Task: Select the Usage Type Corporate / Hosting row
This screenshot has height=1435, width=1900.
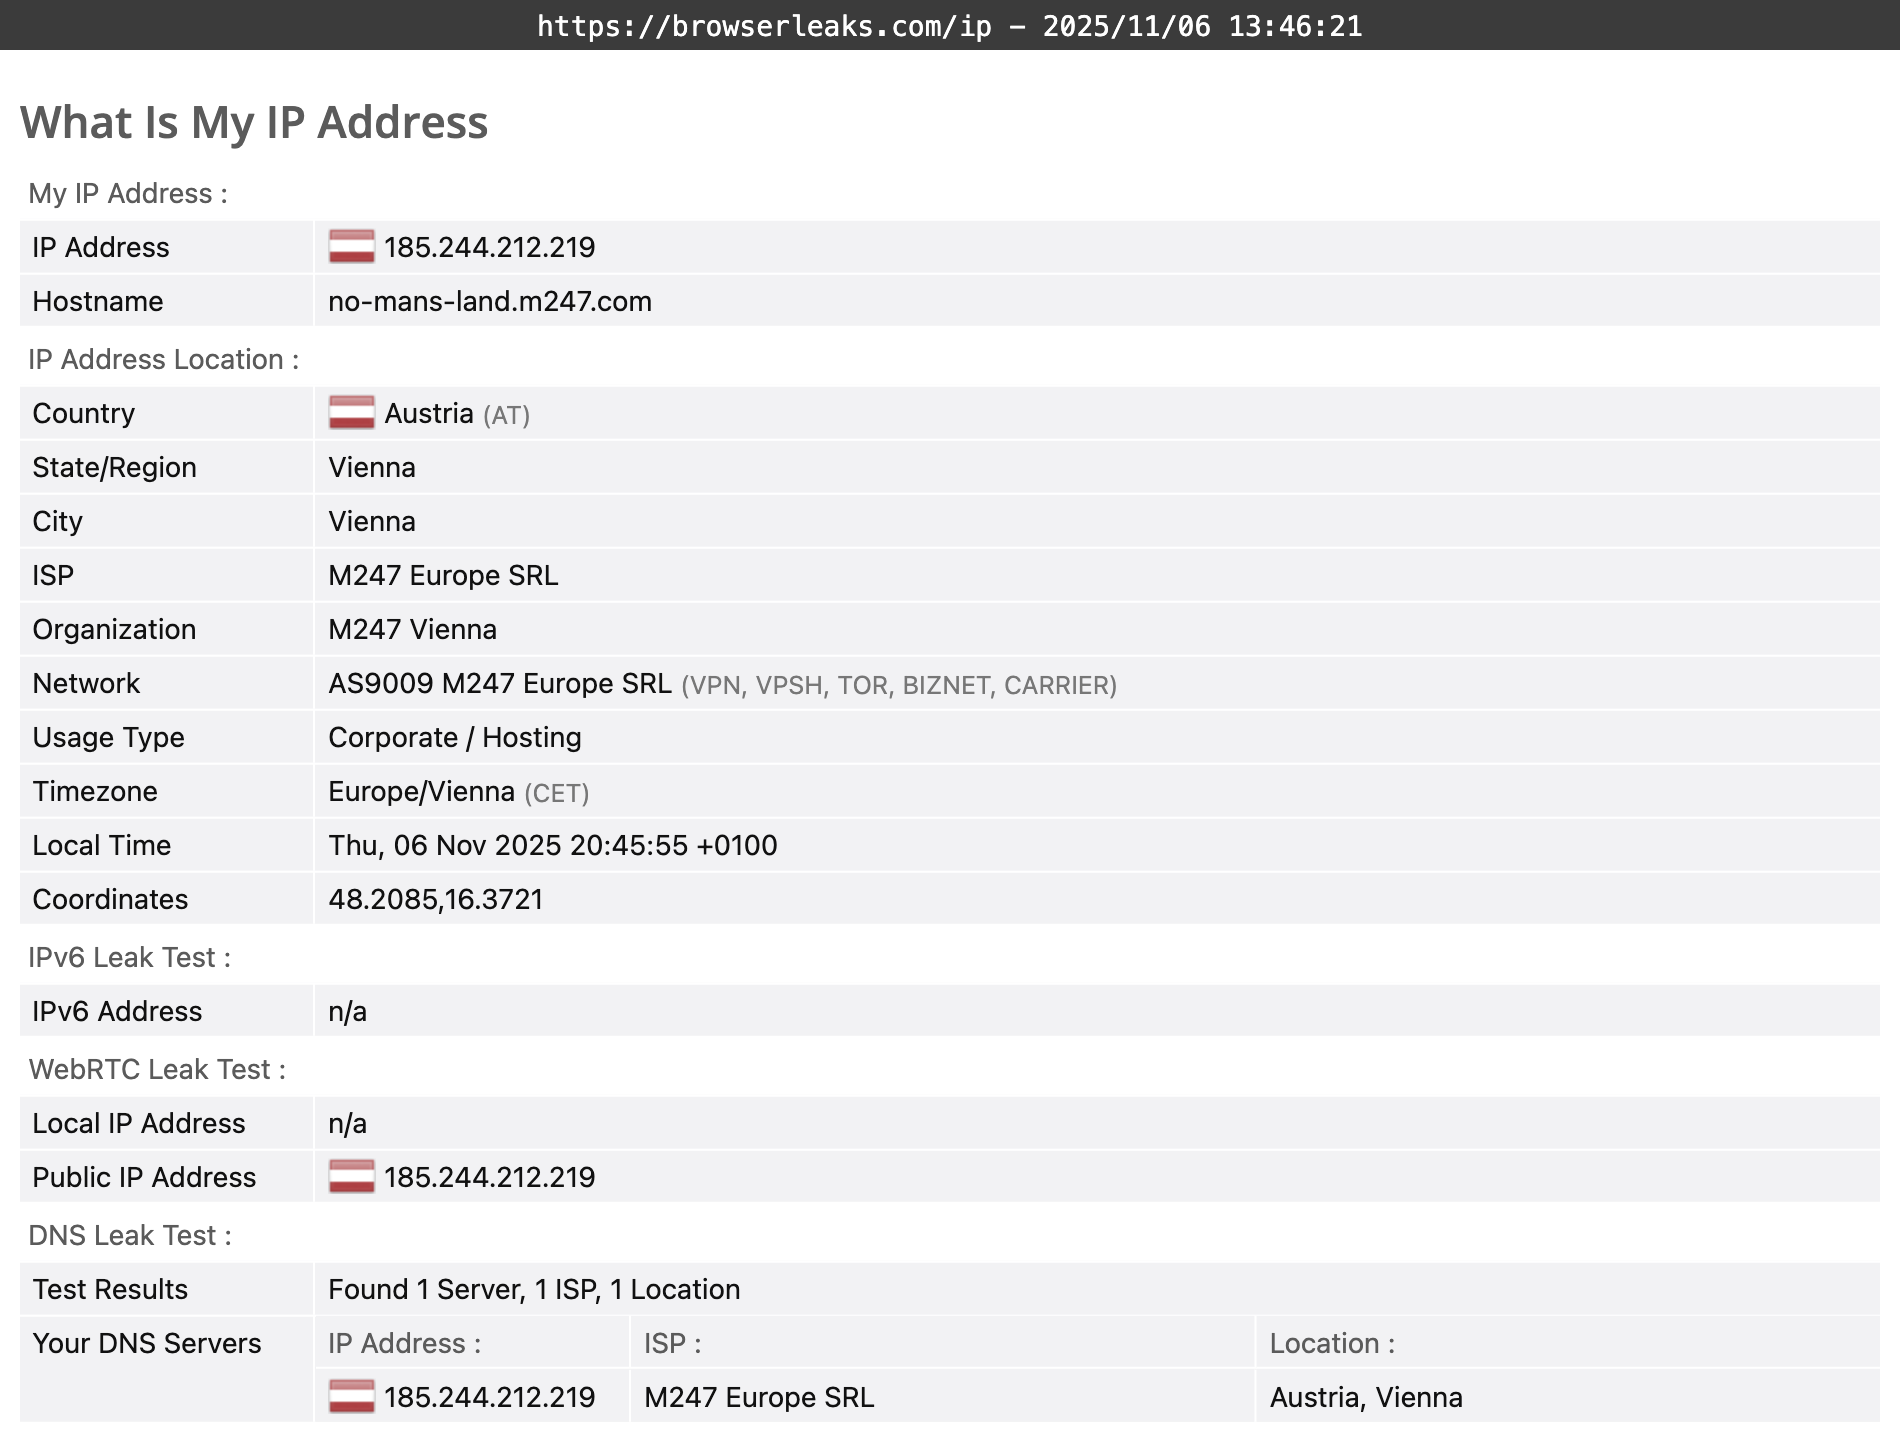Action: click(454, 737)
